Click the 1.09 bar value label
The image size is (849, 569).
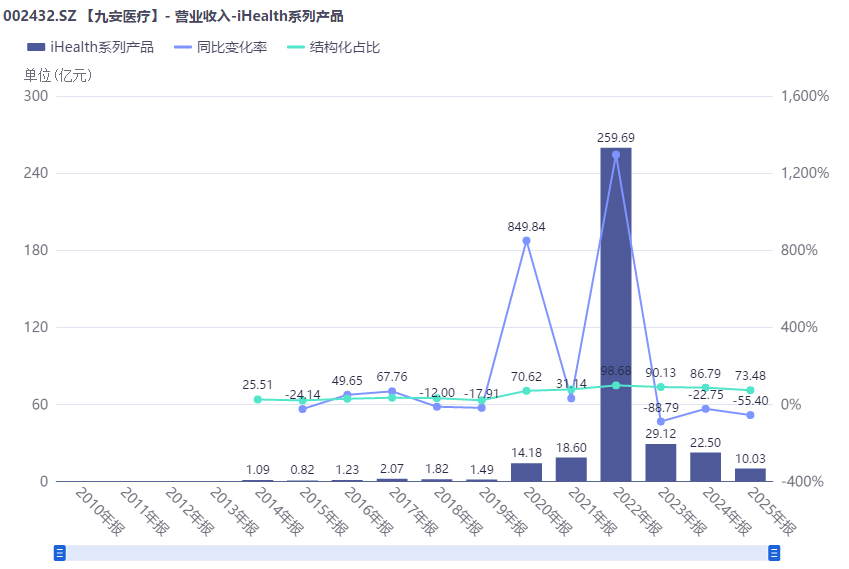pos(258,469)
